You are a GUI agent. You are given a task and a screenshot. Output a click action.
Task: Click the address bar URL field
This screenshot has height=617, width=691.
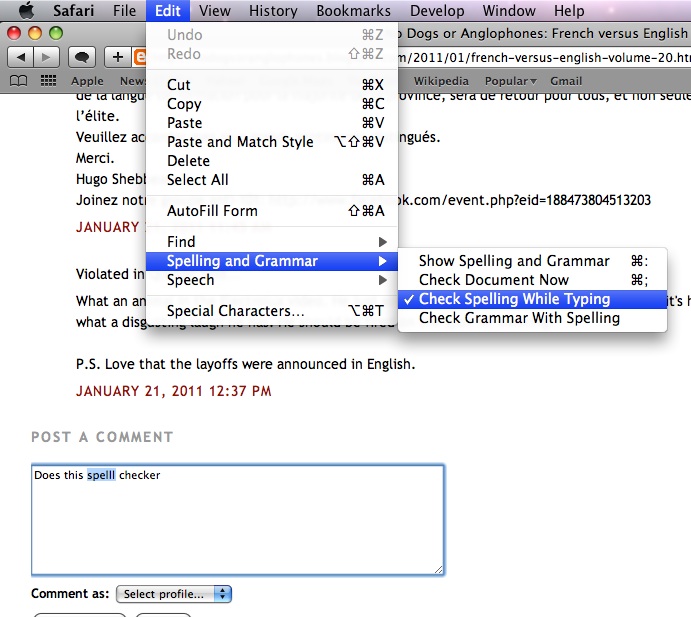click(x=544, y=57)
